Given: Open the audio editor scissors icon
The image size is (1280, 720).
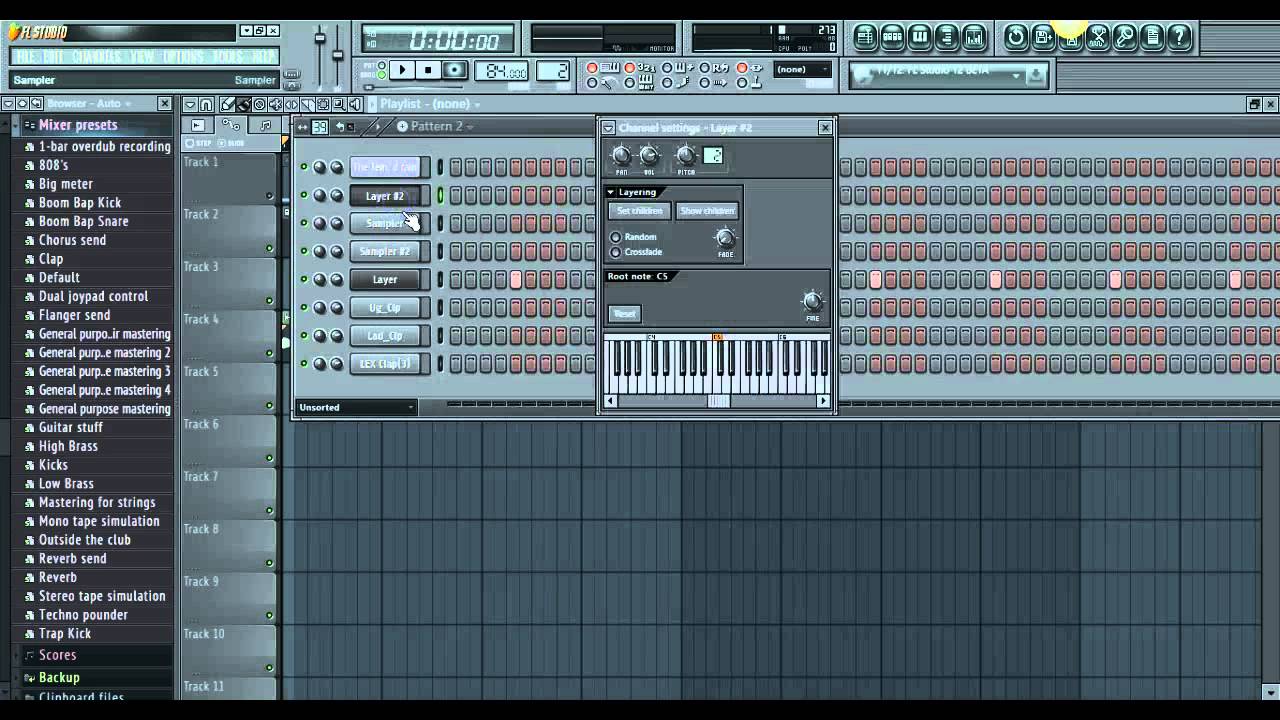Looking at the screenshot, I should point(1098,38).
